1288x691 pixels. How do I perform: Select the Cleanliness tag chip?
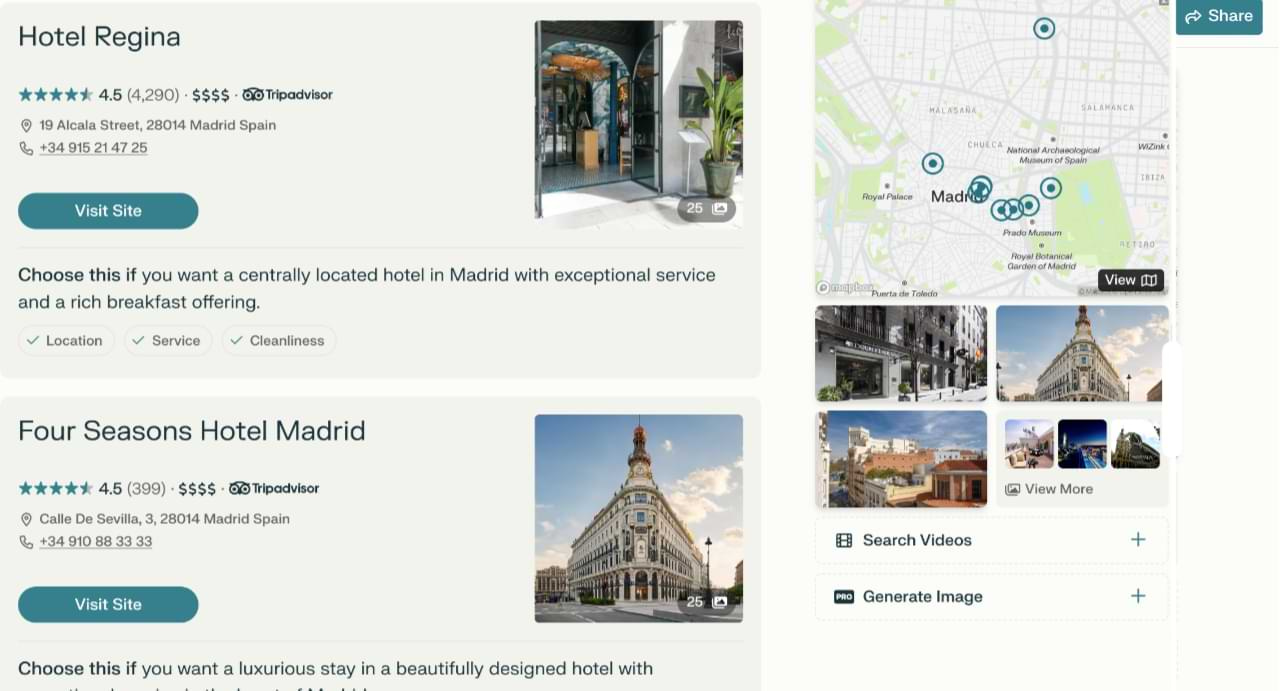[x=279, y=341]
